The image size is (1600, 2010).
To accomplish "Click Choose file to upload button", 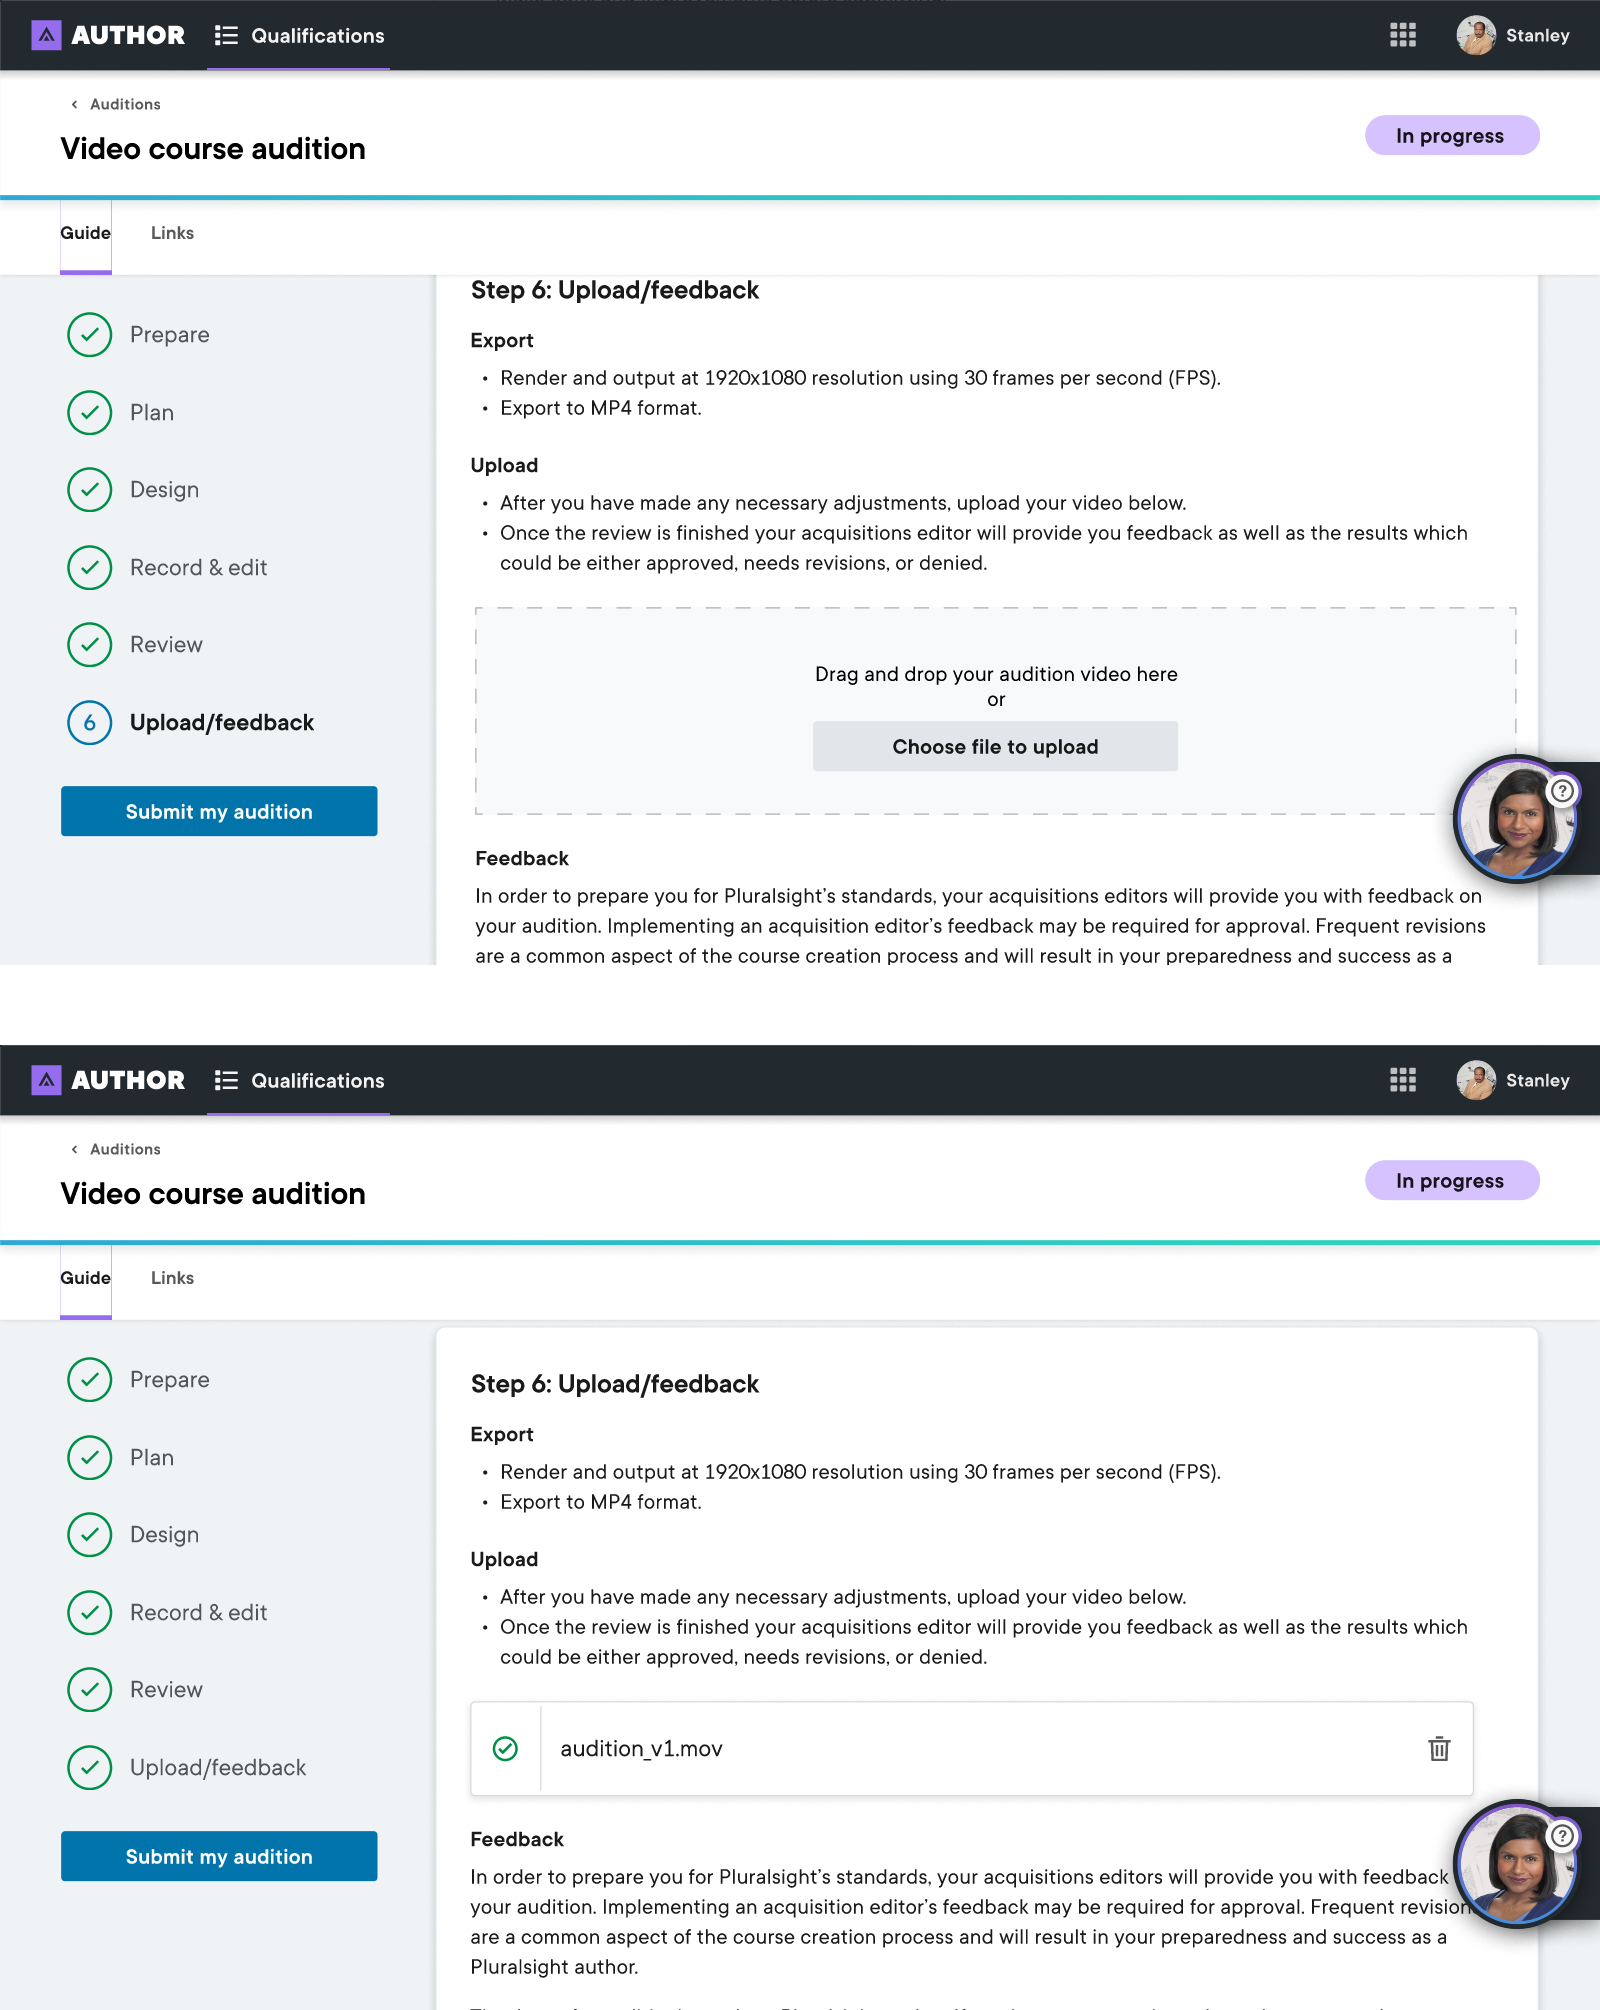I will click(x=995, y=746).
